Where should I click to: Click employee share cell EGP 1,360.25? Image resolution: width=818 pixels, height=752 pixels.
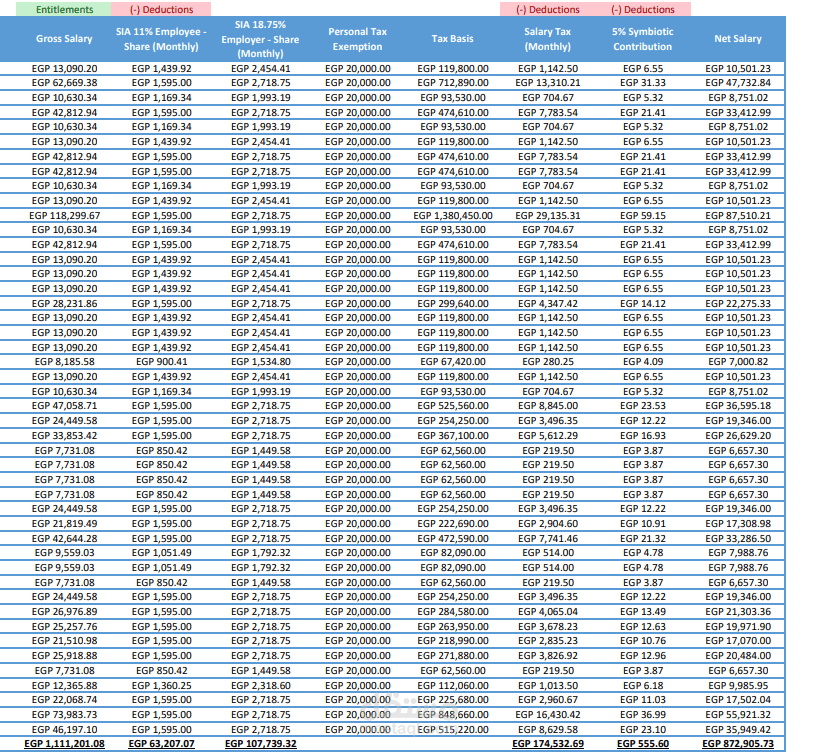(x=161, y=686)
